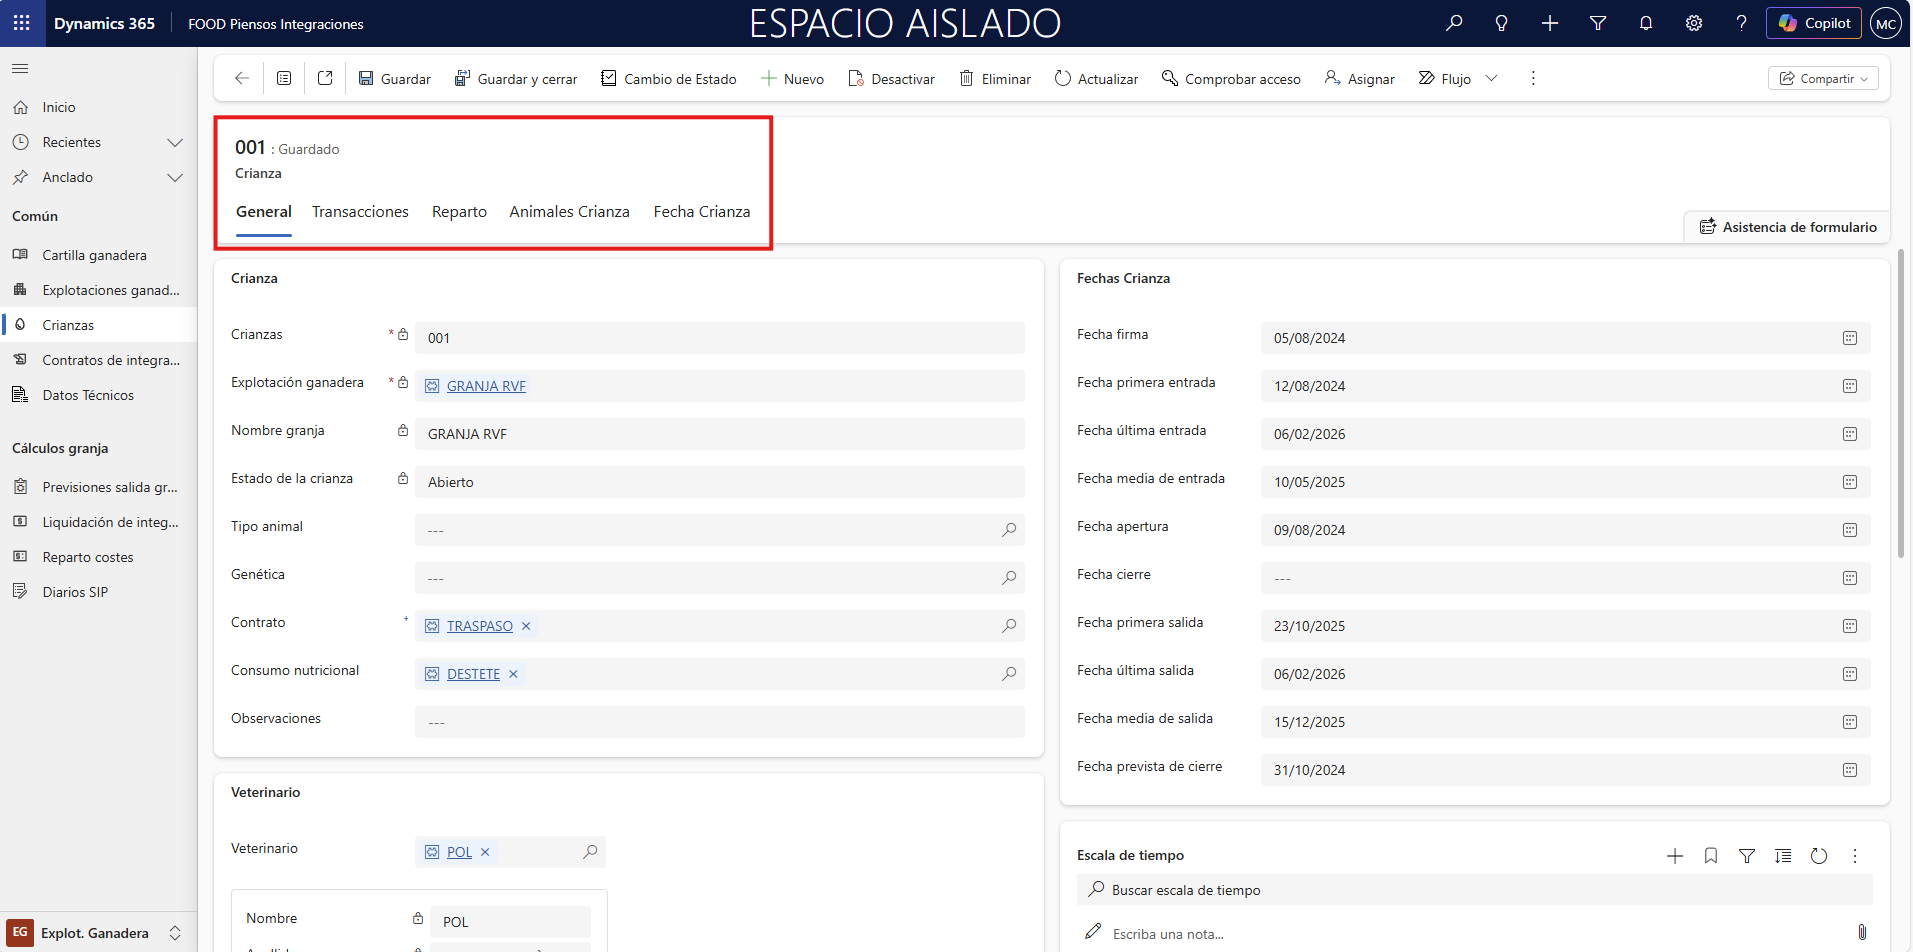Open the GRANJA RVF link
Image resolution: width=1913 pixels, height=952 pixels.
[x=486, y=386]
